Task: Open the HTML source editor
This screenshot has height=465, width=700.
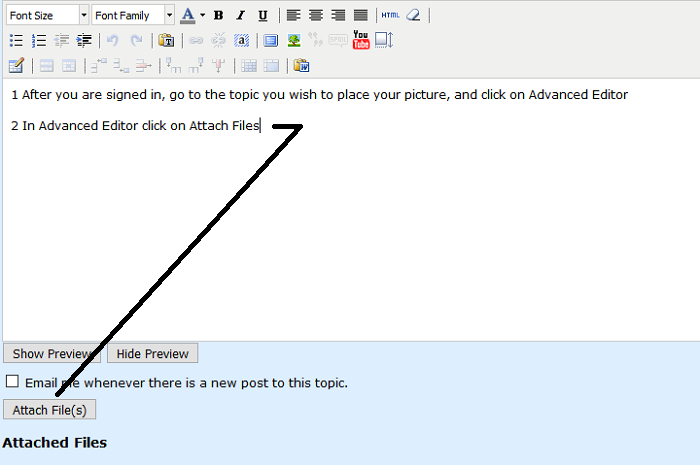Action: click(390, 15)
